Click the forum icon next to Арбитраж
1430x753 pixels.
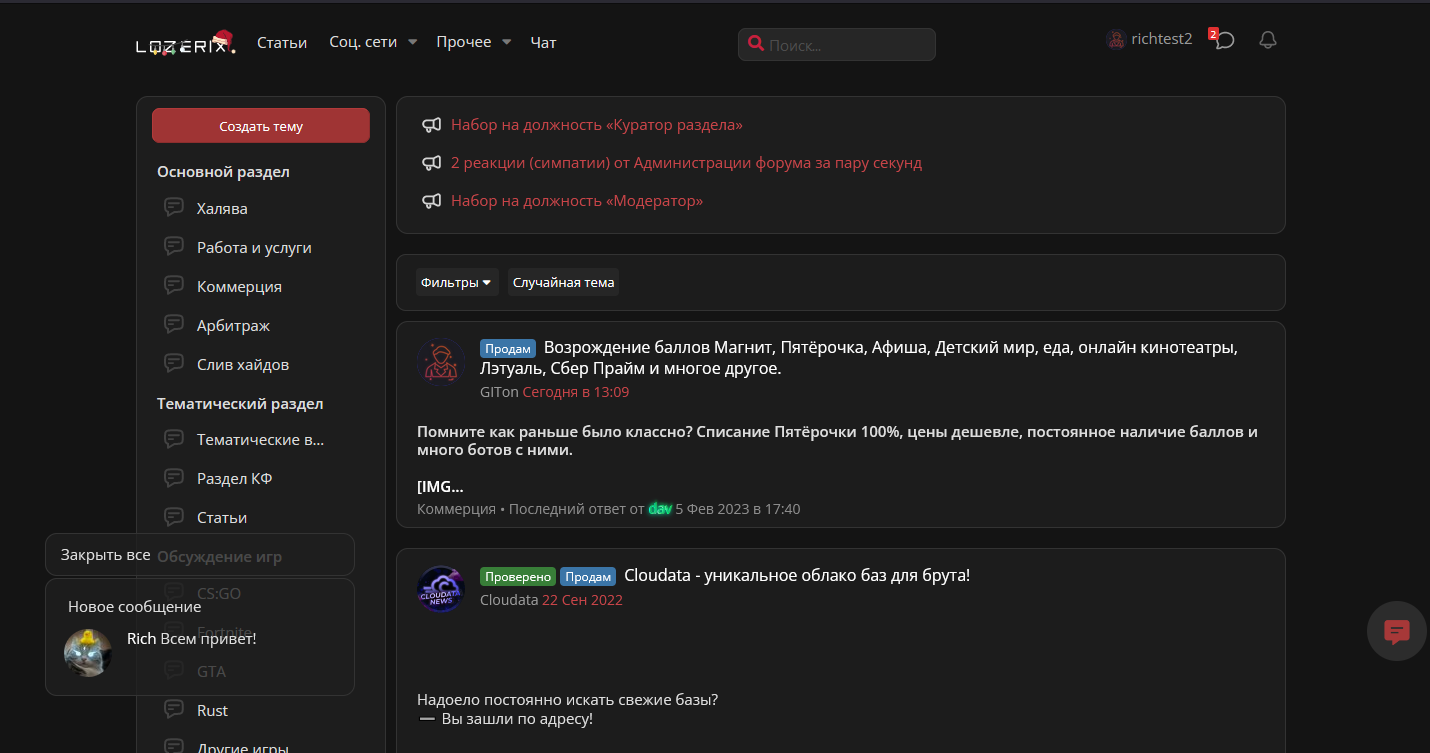pyautogui.click(x=174, y=325)
